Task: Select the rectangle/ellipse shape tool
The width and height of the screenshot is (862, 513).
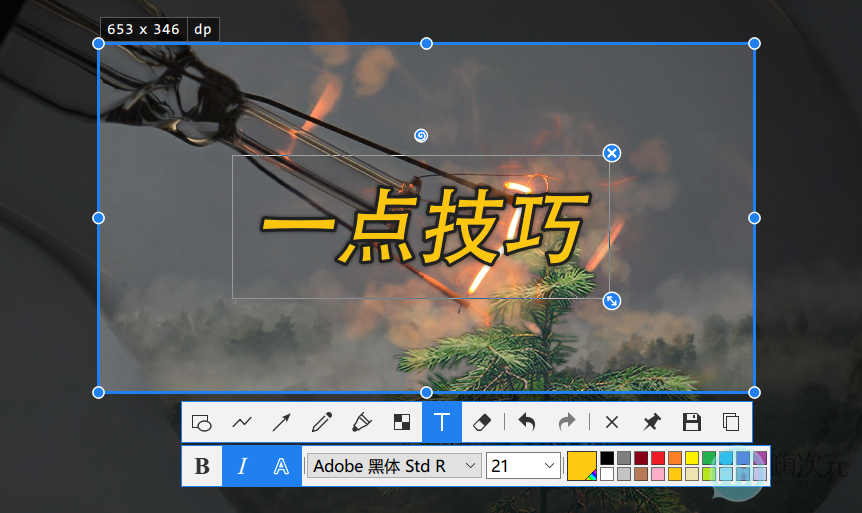Action: pyautogui.click(x=202, y=423)
